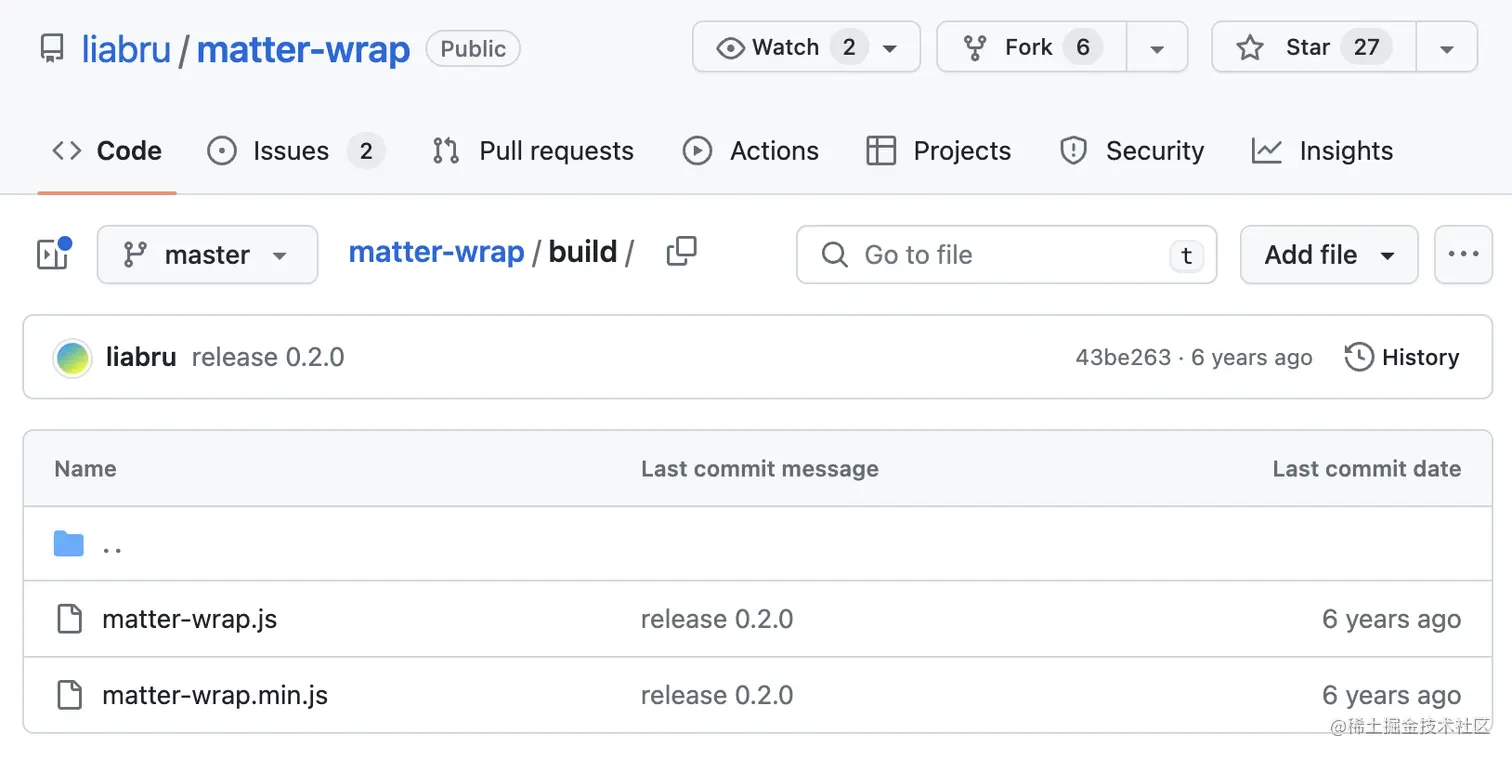Click the star count 27 badge
Viewport: 1512px width, 758px height.
point(1367,47)
